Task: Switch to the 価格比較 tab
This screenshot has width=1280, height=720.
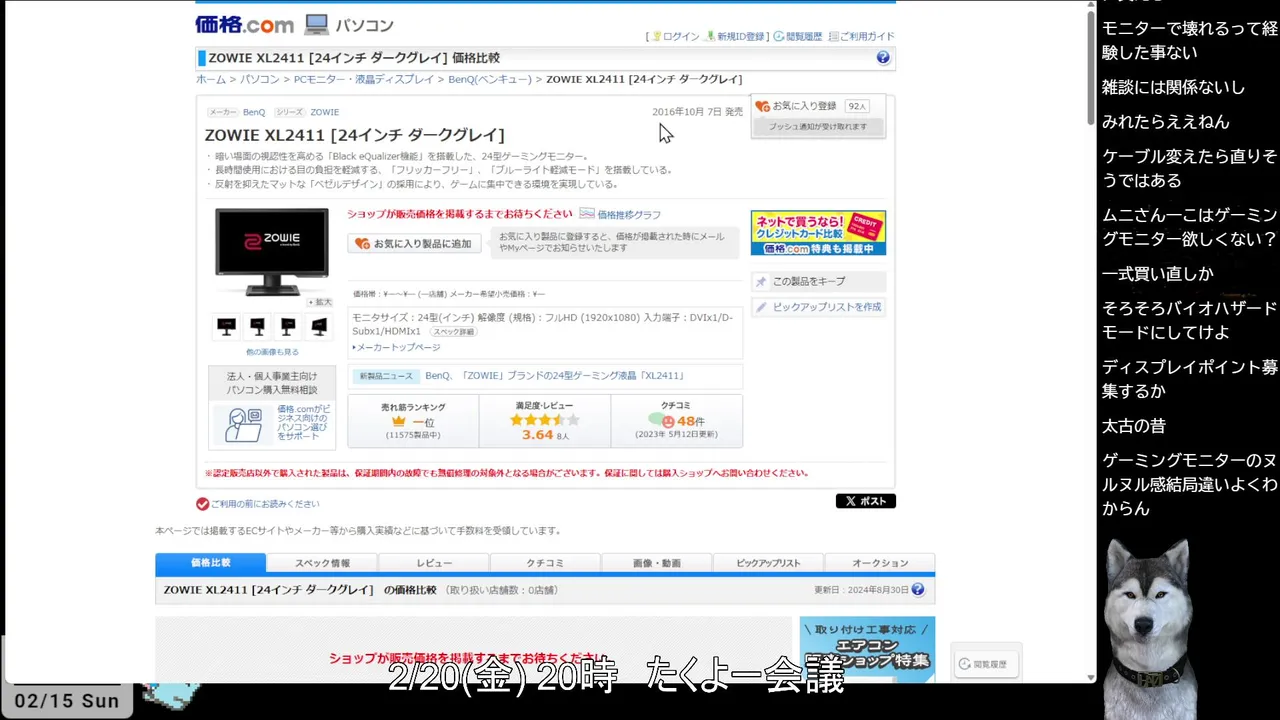Action: [211, 563]
